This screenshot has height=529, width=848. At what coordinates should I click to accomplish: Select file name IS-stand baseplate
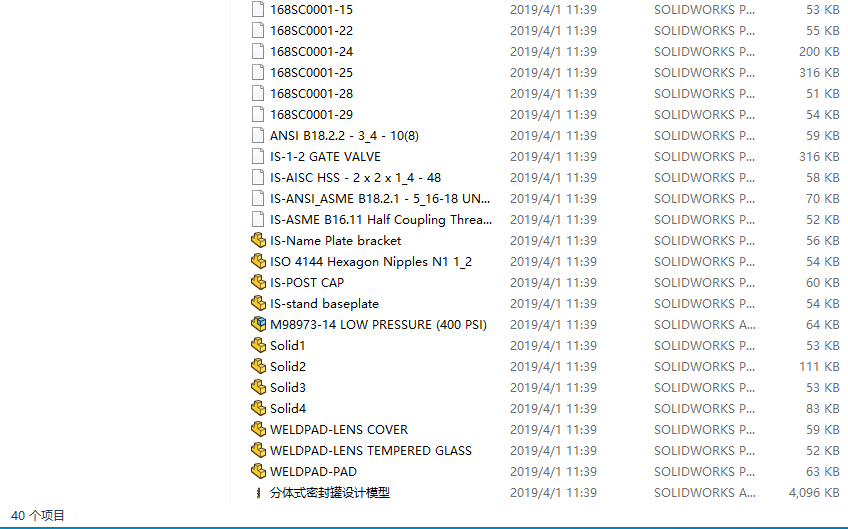pyautogui.click(x=324, y=303)
